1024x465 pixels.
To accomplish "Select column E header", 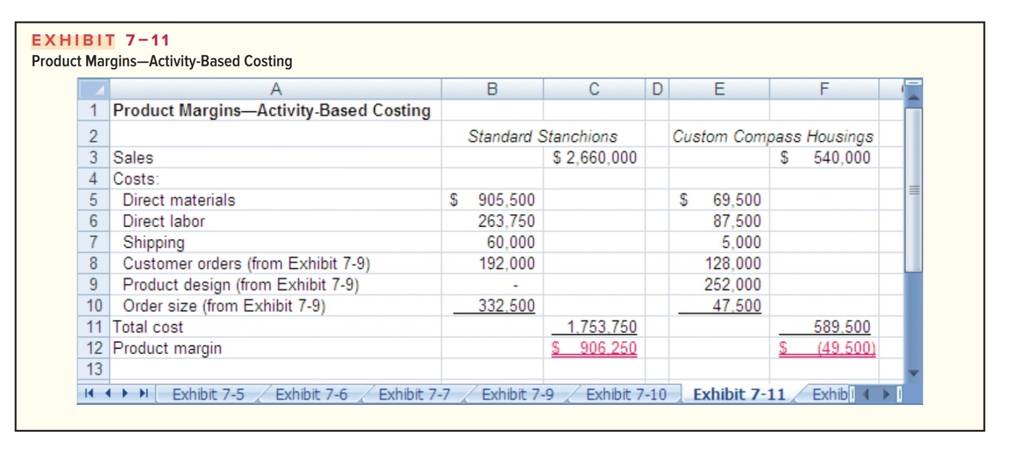I will [x=718, y=89].
